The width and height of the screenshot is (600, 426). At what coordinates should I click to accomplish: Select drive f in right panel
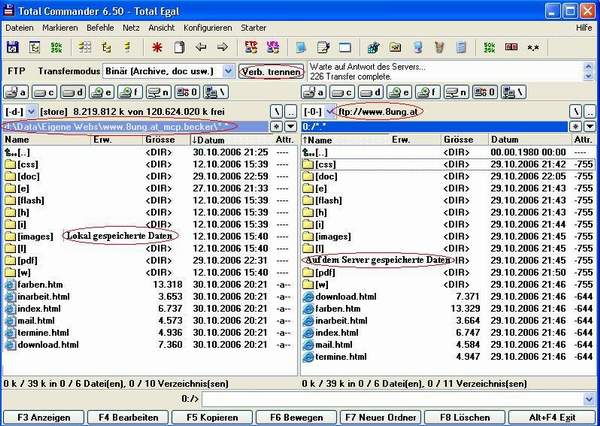427,92
